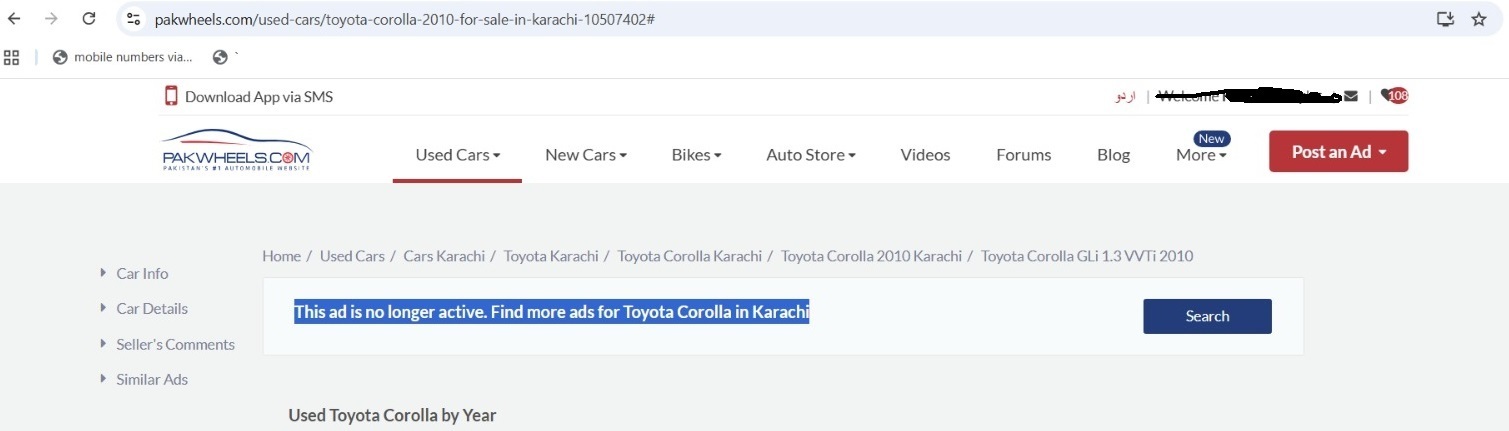Image resolution: width=1509 pixels, height=431 pixels.
Task: Click Toyota Karachi breadcrumb link
Action: 551,256
